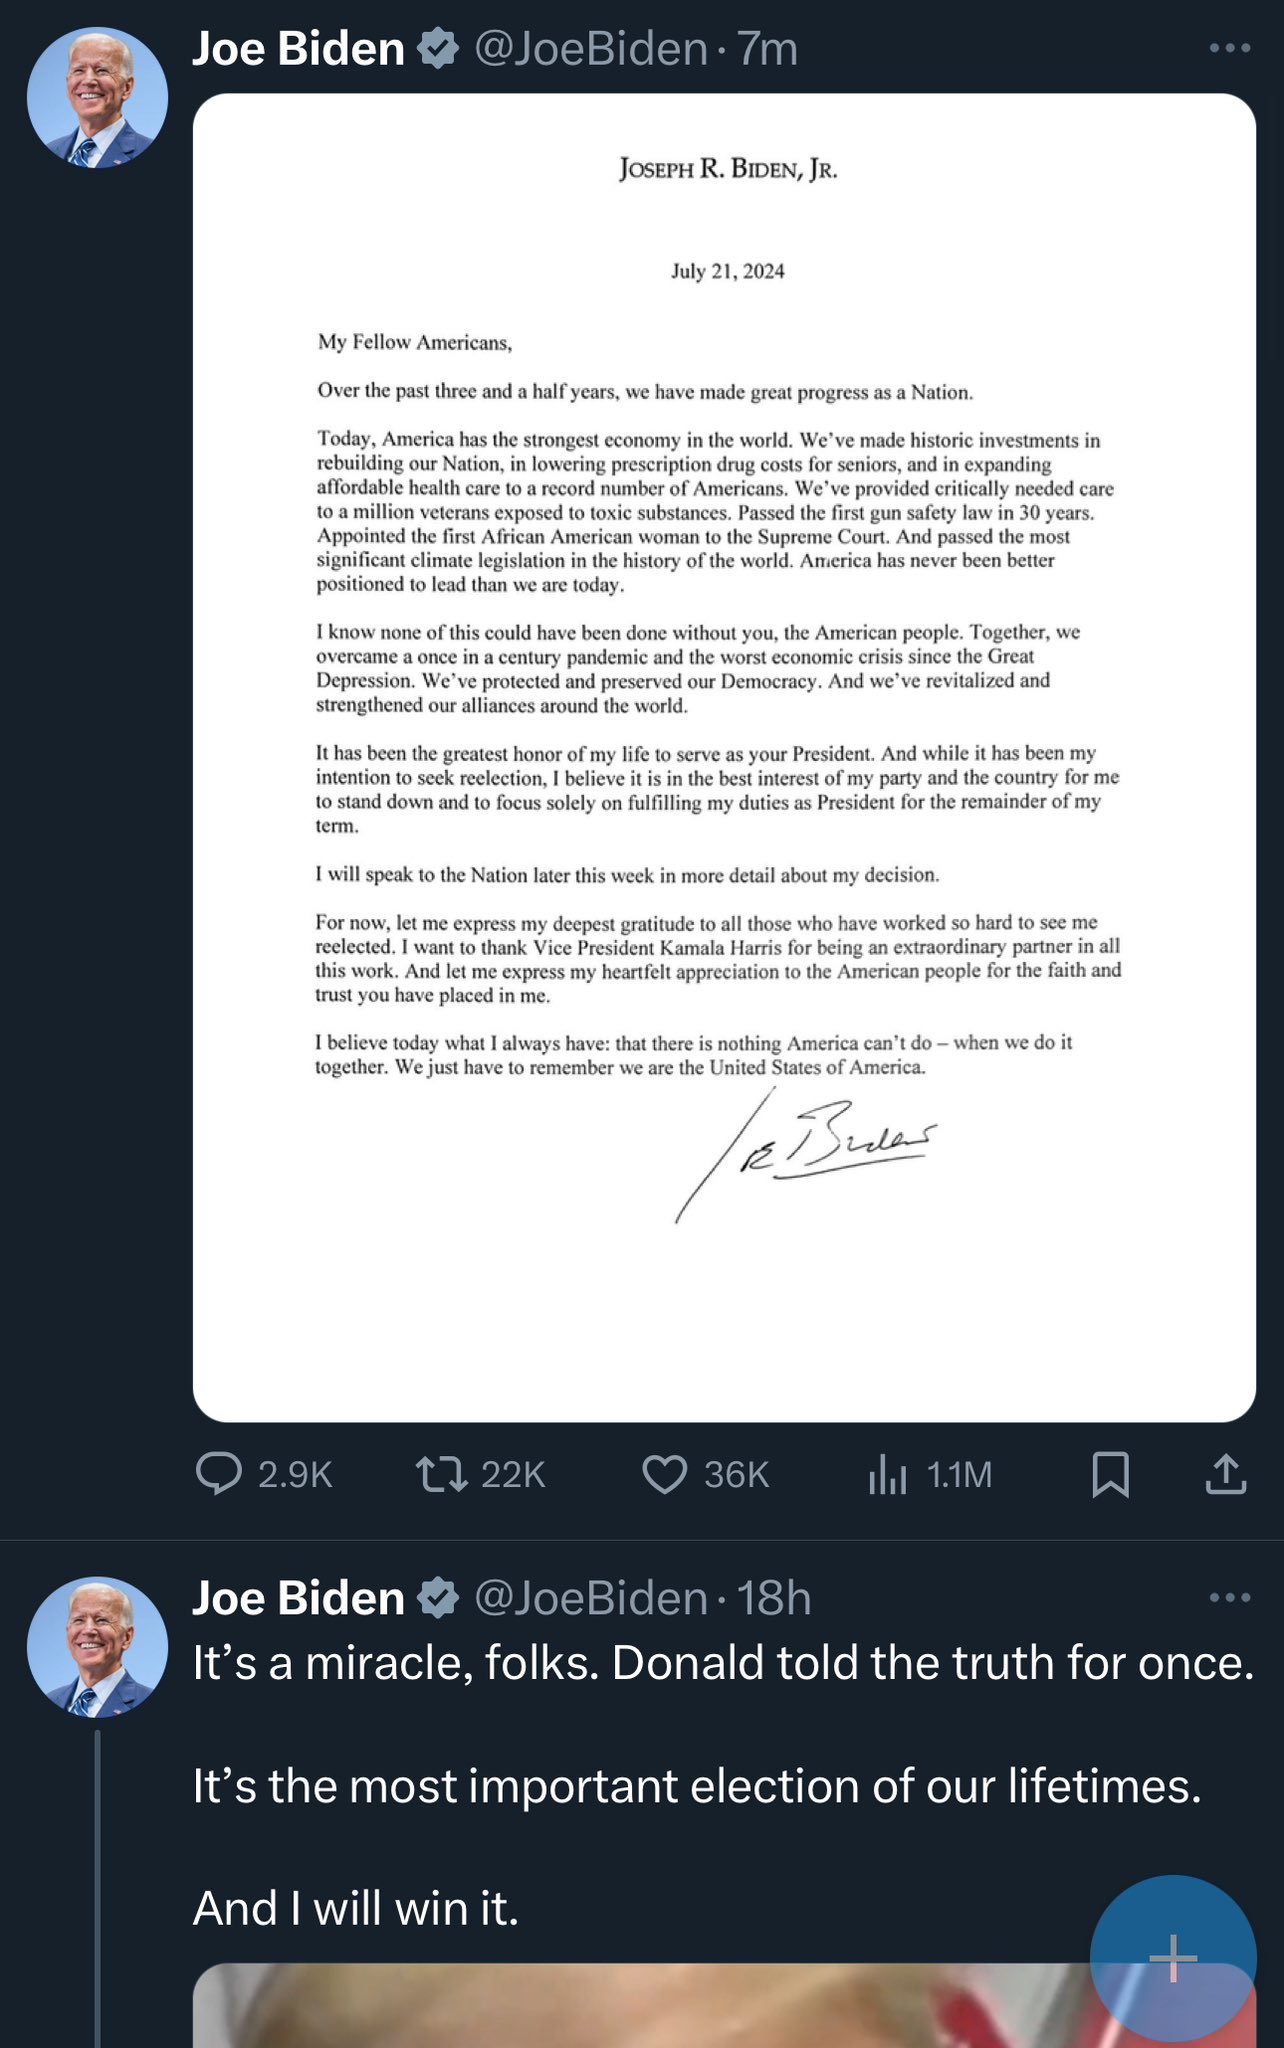Open the letter image full screen
Image resolution: width=1284 pixels, height=2048 pixels.
(724, 757)
